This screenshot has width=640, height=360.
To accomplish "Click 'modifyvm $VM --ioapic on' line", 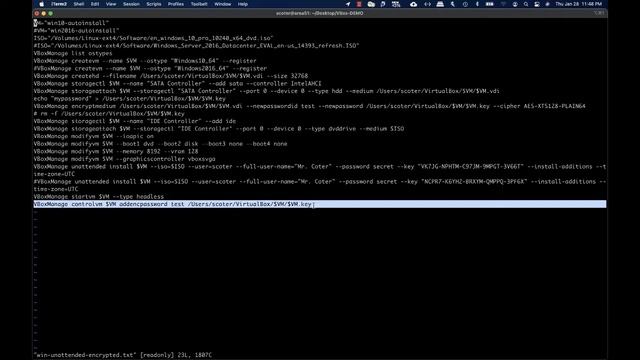I will tap(93, 136).
